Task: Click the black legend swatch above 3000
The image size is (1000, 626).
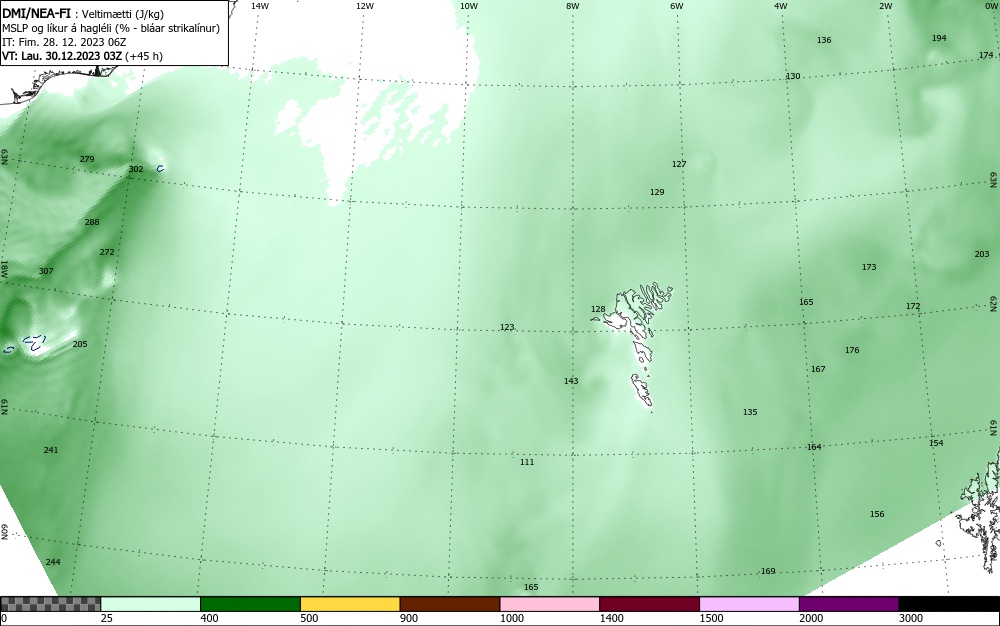Action: click(x=949, y=604)
